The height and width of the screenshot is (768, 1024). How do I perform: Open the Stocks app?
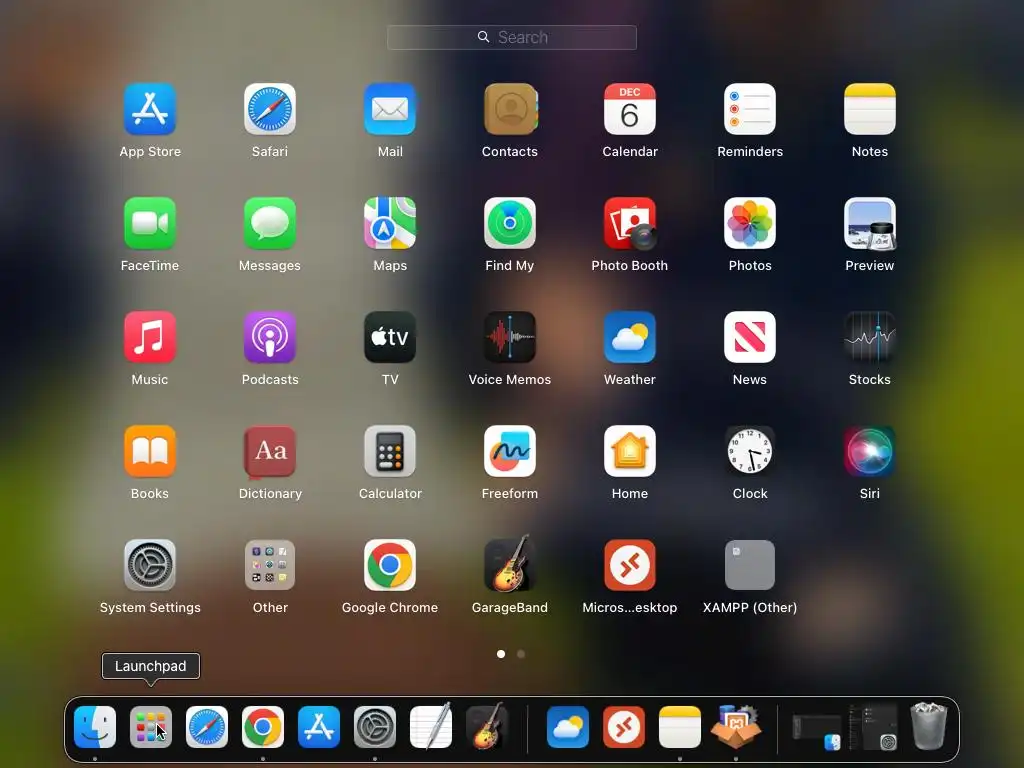pyautogui.click(x=870, y=337)
